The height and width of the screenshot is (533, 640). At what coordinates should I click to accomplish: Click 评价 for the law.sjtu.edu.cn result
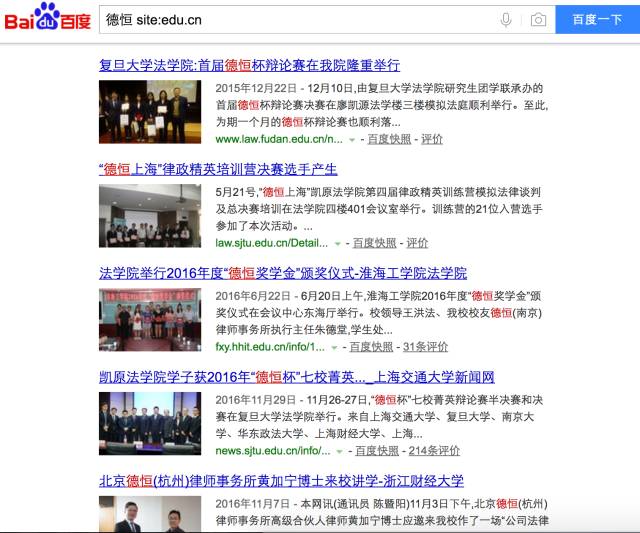[x=417, y=243]
